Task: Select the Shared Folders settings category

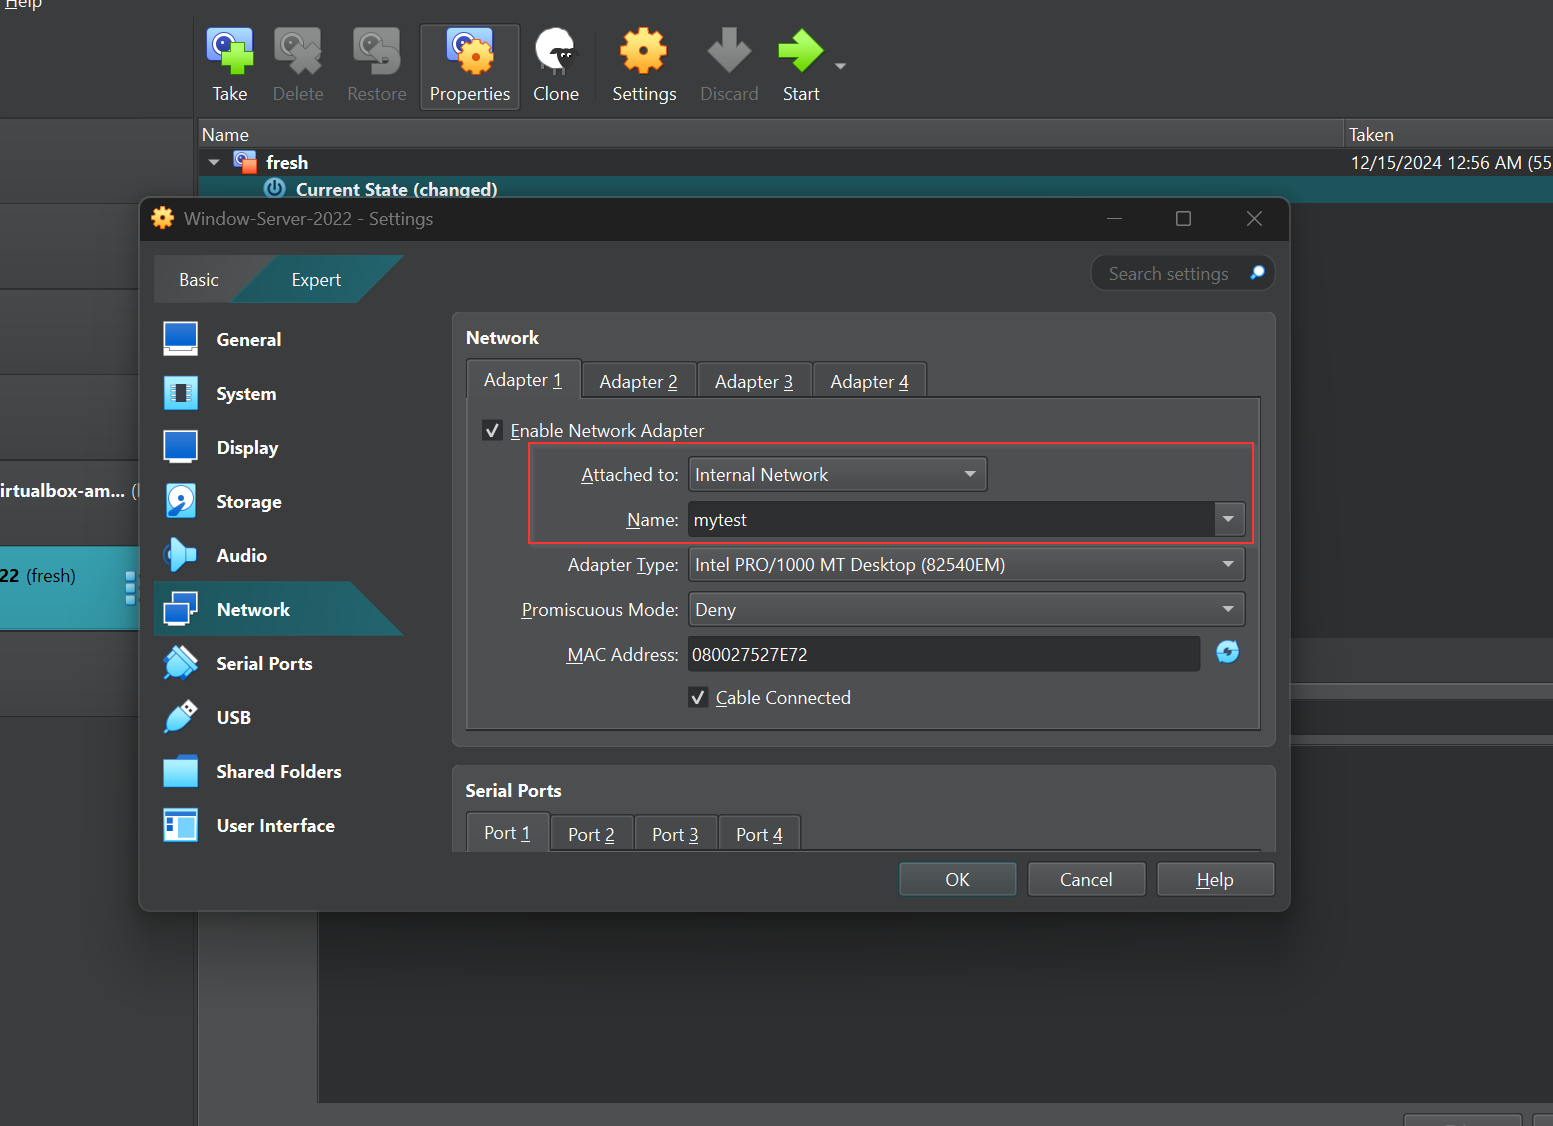Action: [x=278, y=772]
